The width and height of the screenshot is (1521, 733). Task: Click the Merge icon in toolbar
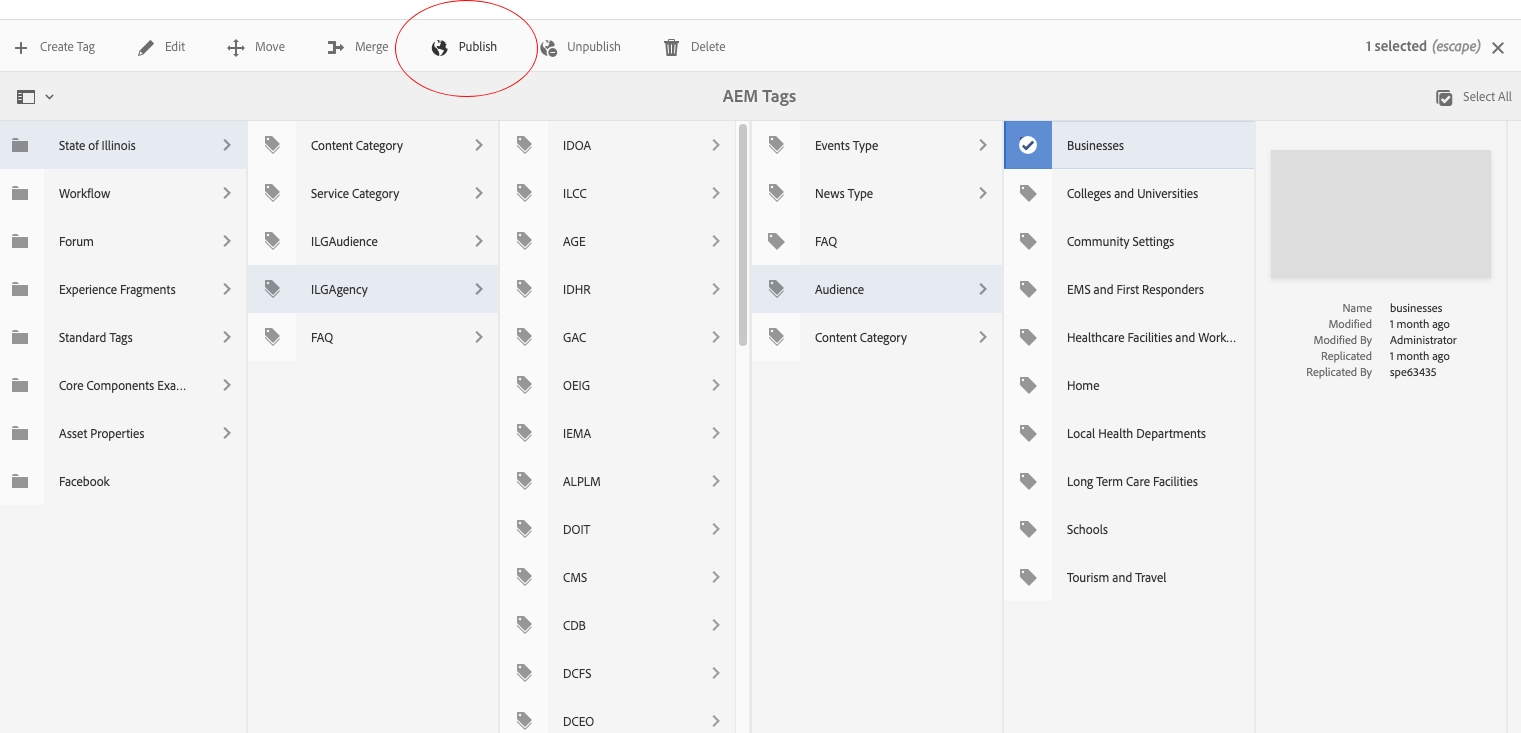click(336, 47)
